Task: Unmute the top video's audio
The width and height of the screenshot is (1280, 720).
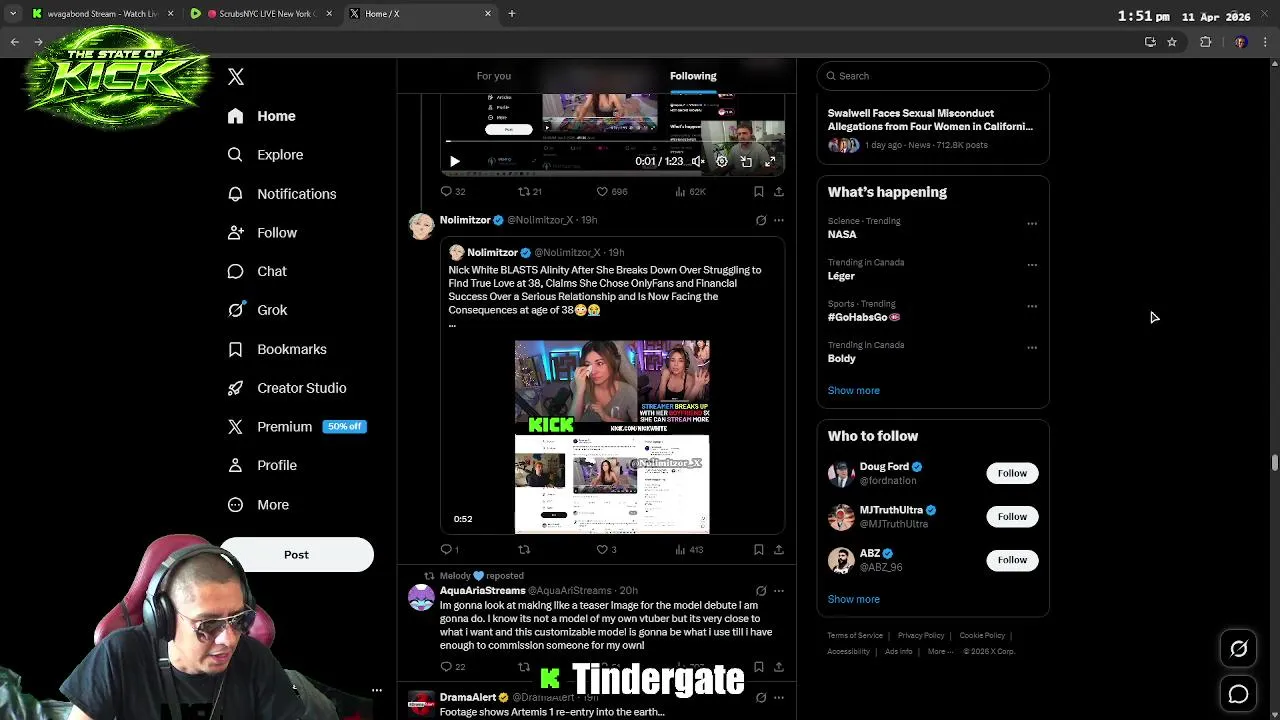Action: [x=698, y=161]
